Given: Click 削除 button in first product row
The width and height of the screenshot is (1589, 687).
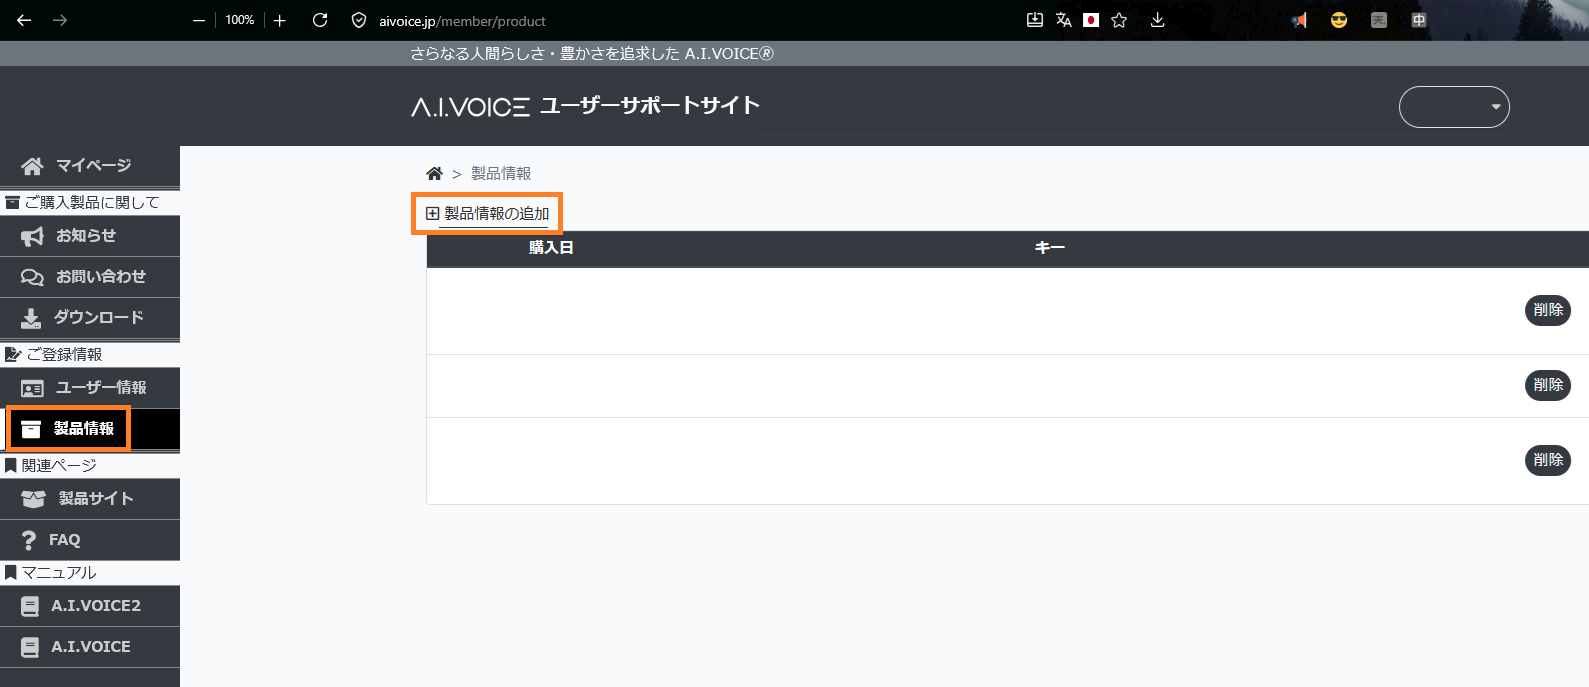Looking at the screenshot, I should (x=1548, y=310).
